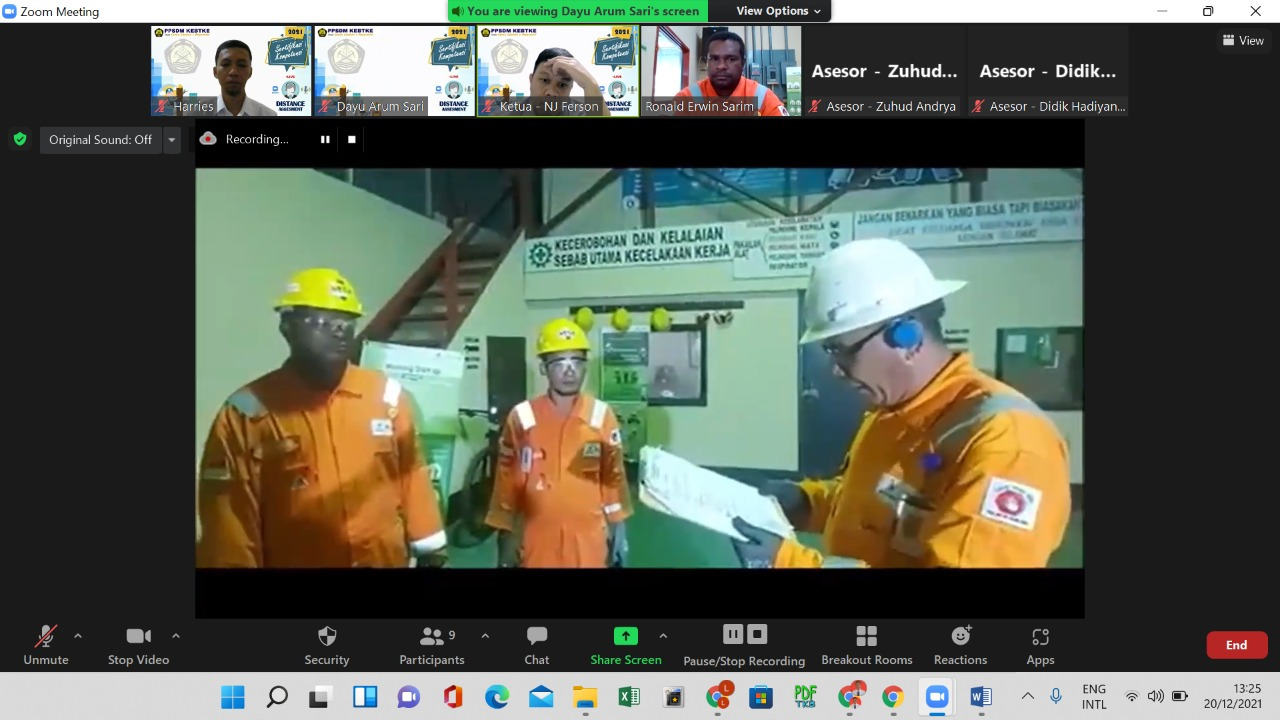Open the Zoom Apps panel
The width and height of the screenshot is (1280, 720).
click(x=1040, y=646)
